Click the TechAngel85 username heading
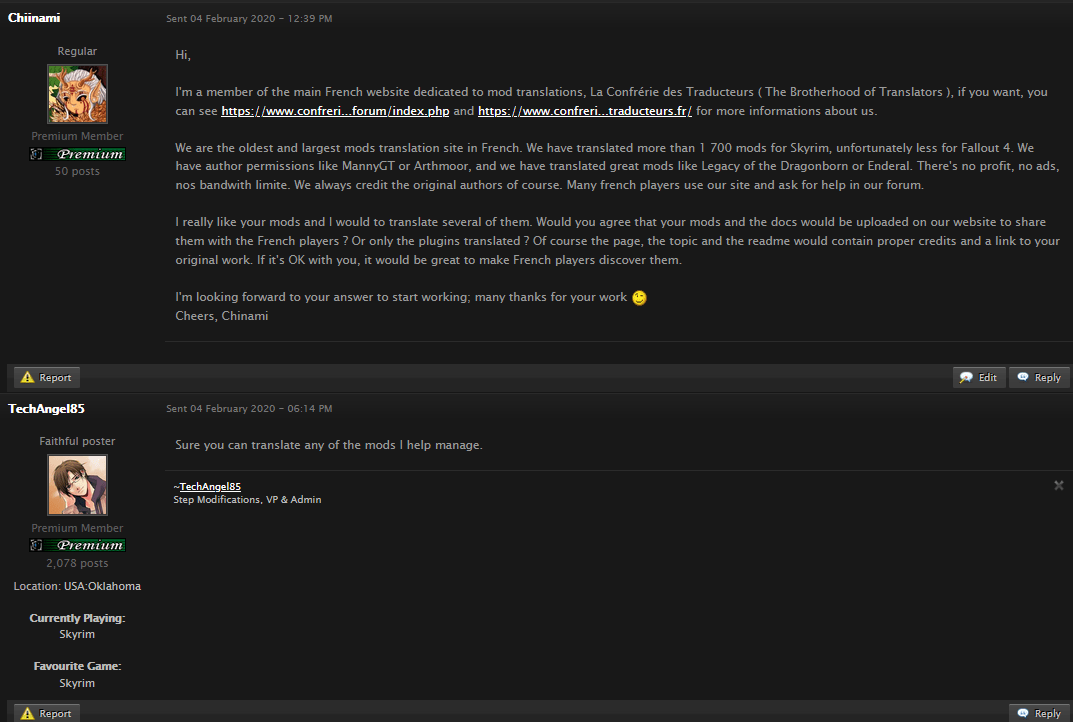 [47, 409]
